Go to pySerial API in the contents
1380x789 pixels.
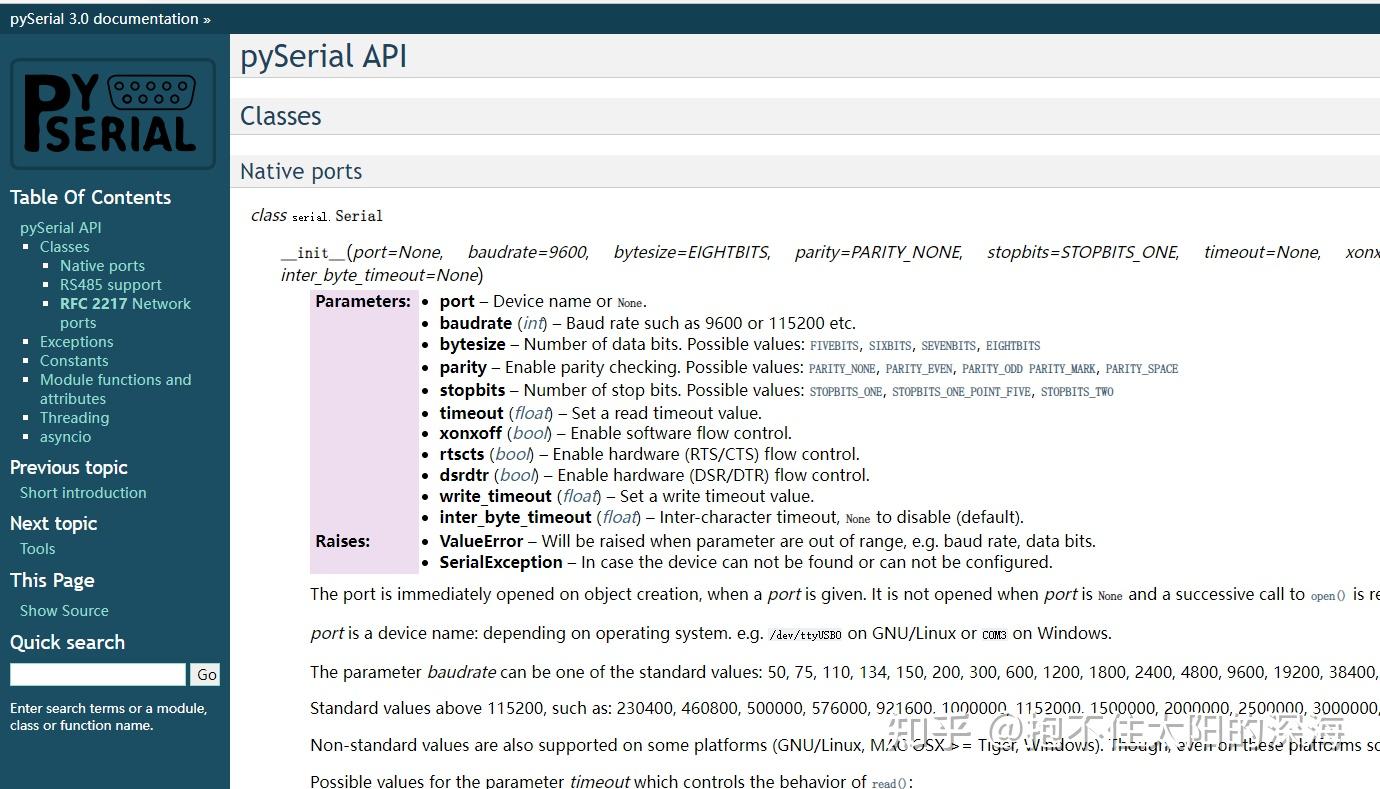coord(61,228)
